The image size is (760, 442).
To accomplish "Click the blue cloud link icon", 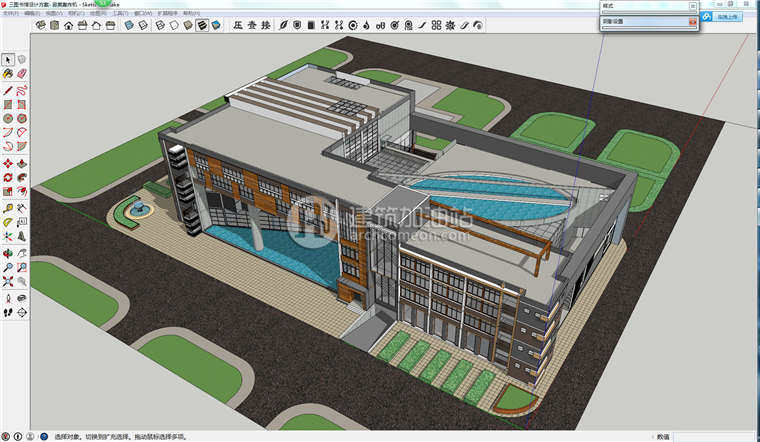I will [707, 16].
